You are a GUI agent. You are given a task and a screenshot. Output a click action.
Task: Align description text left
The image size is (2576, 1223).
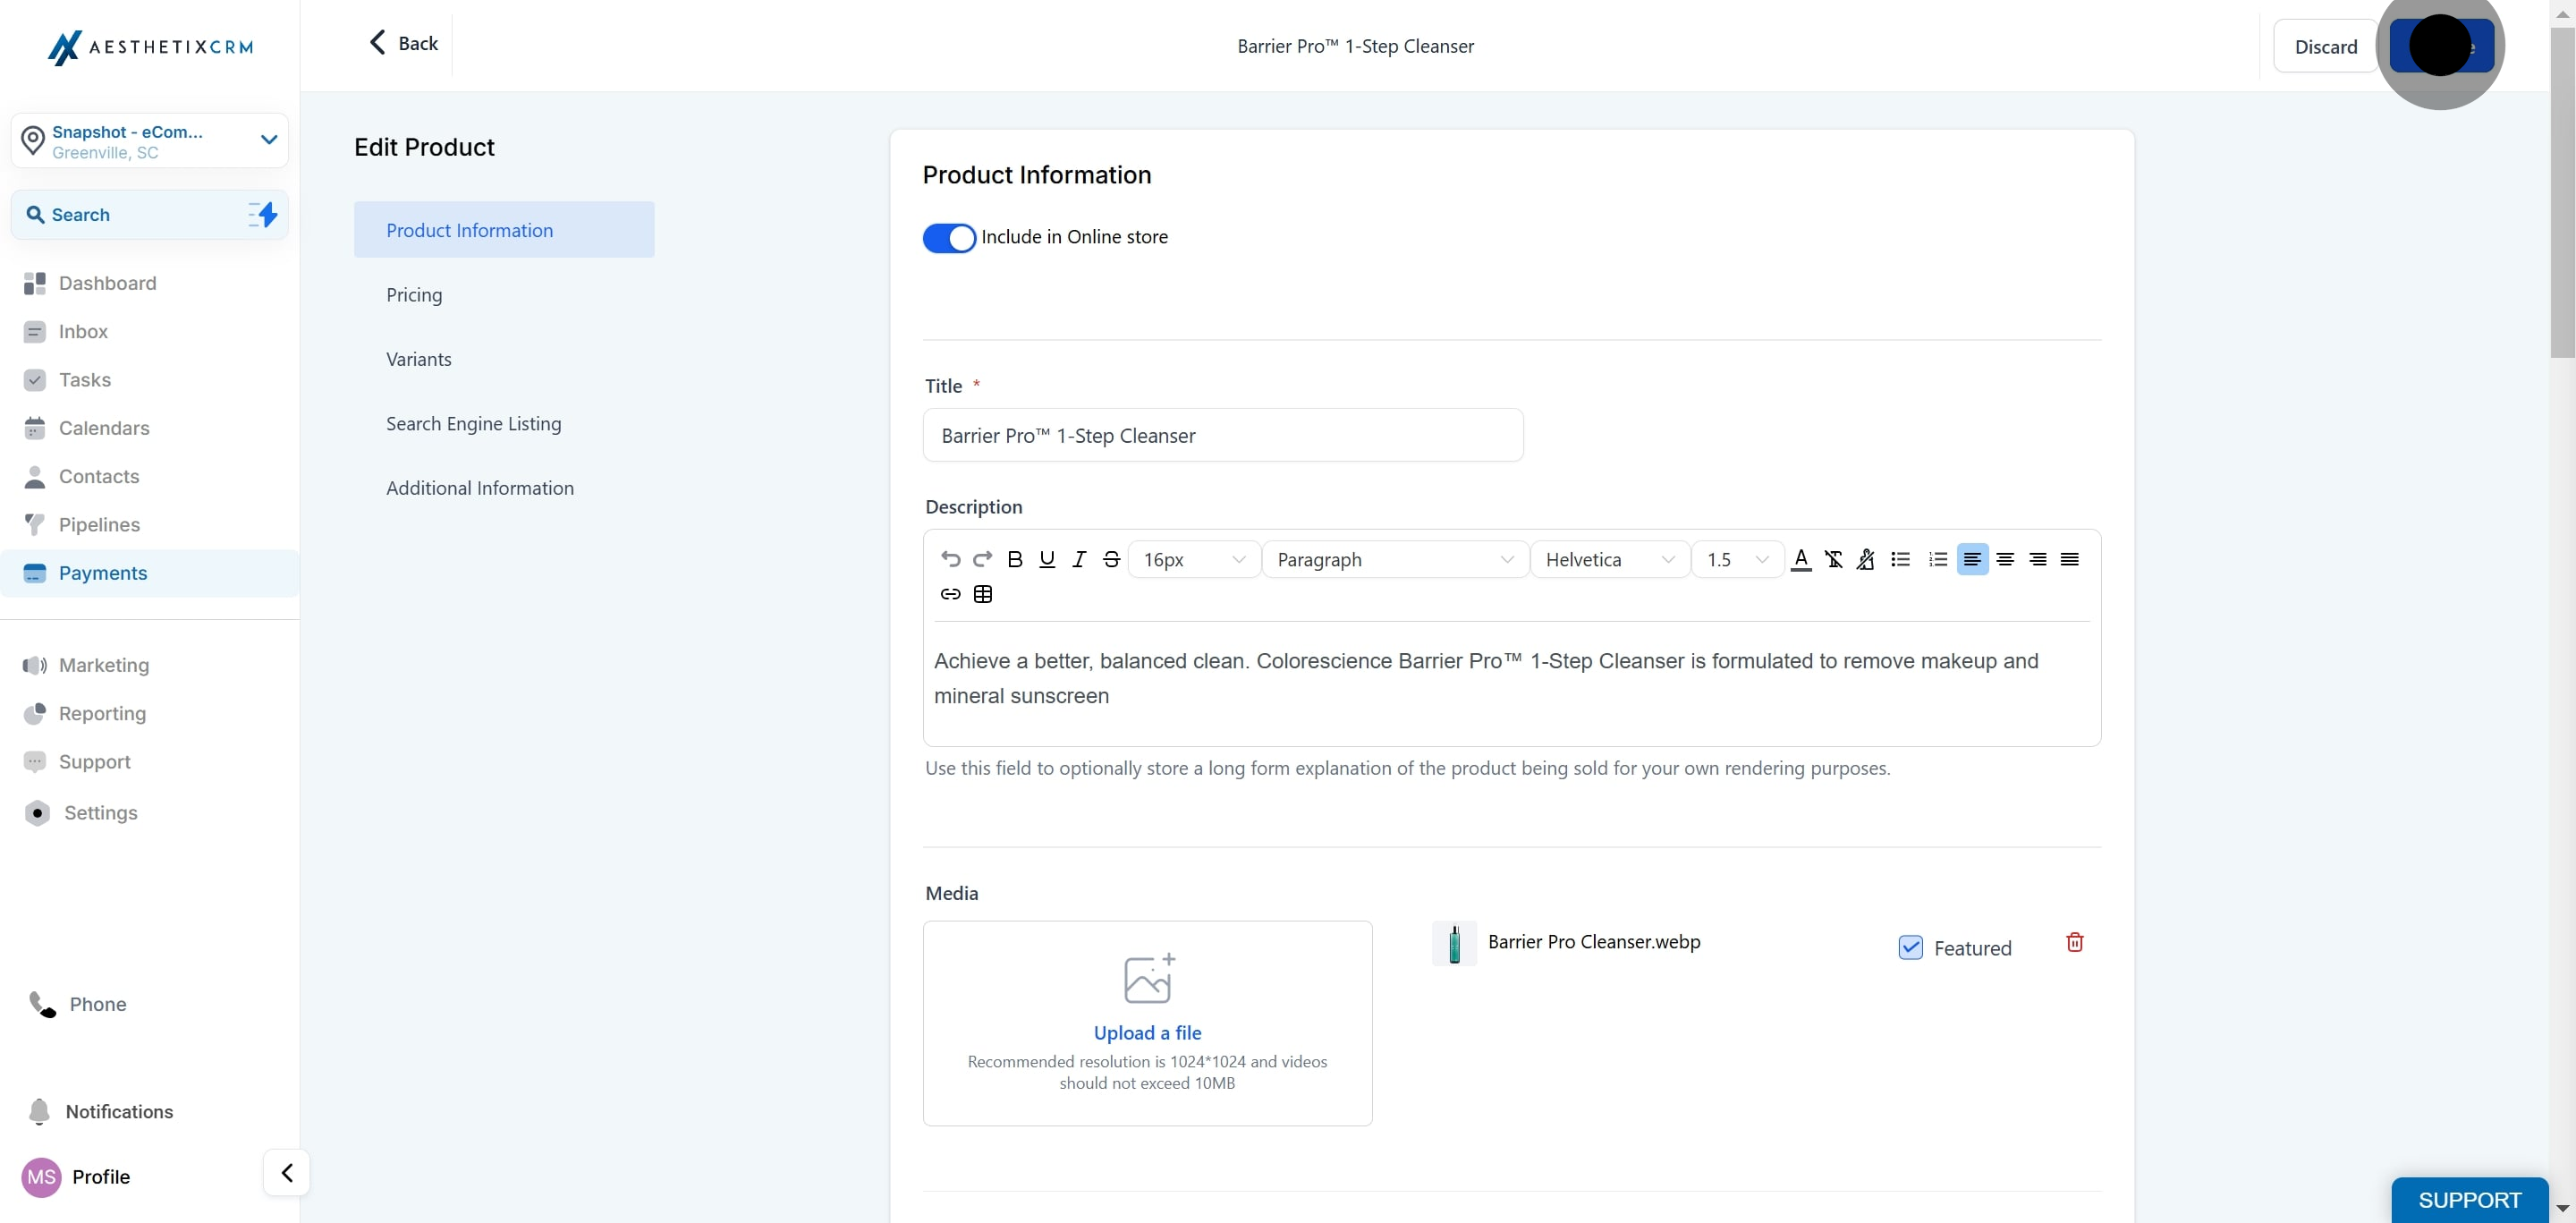1972,559
